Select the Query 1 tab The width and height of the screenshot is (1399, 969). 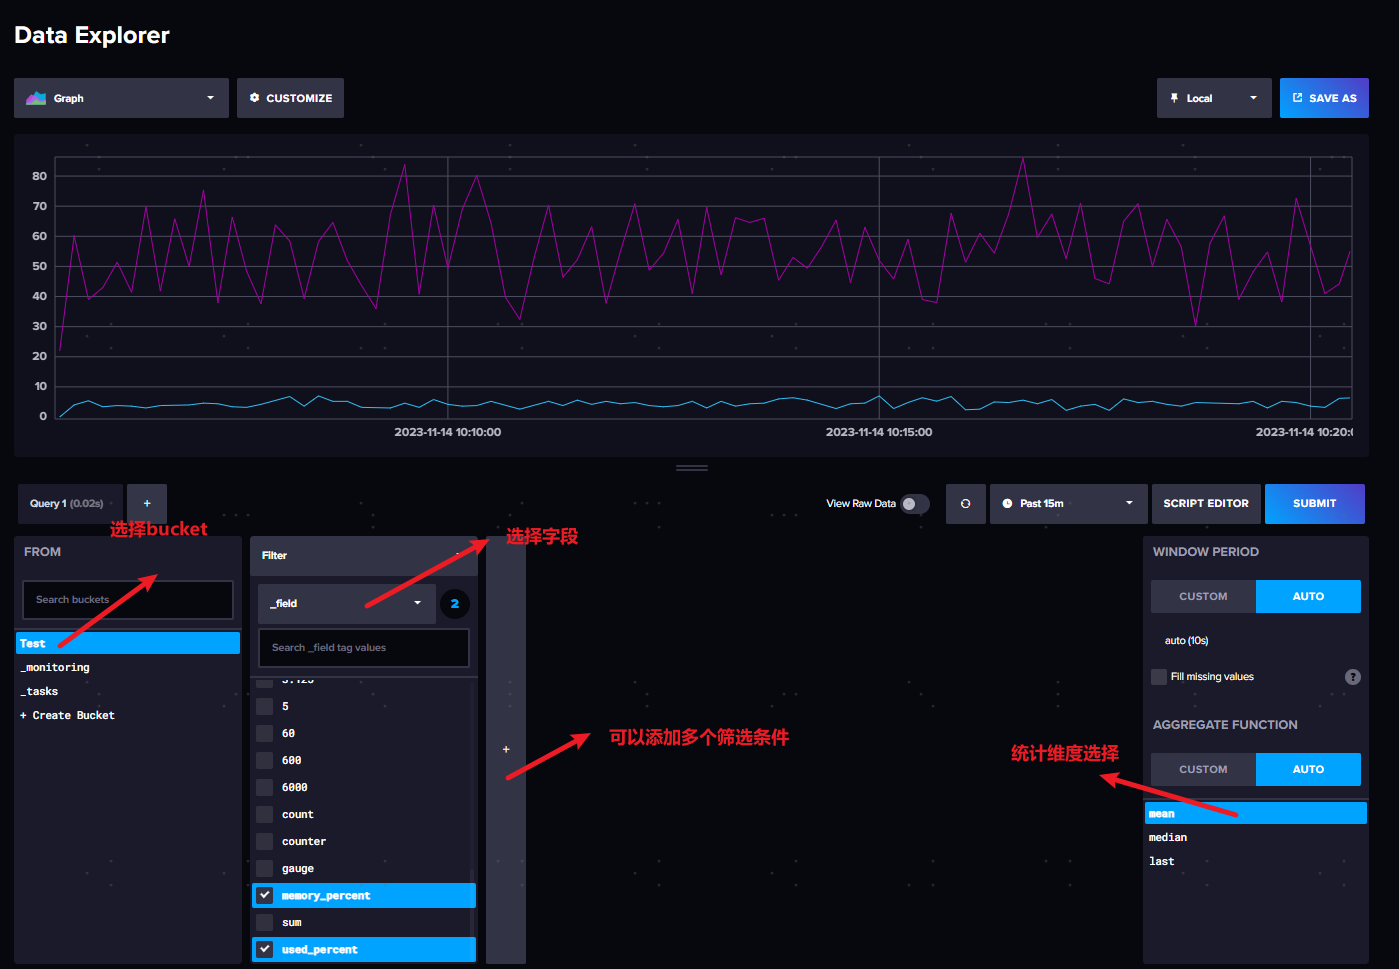[69, 503]
